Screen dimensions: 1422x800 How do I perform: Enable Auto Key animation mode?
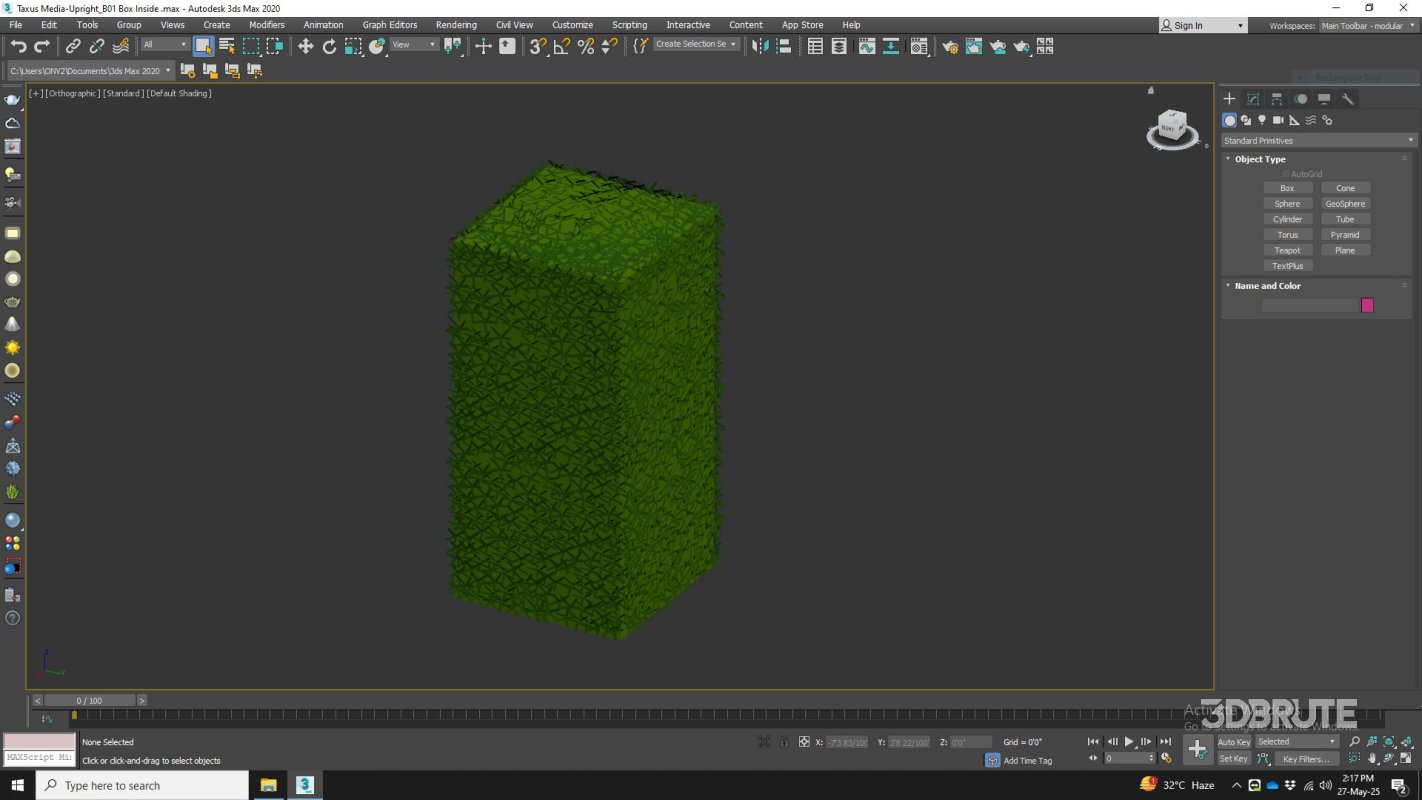1233,742
